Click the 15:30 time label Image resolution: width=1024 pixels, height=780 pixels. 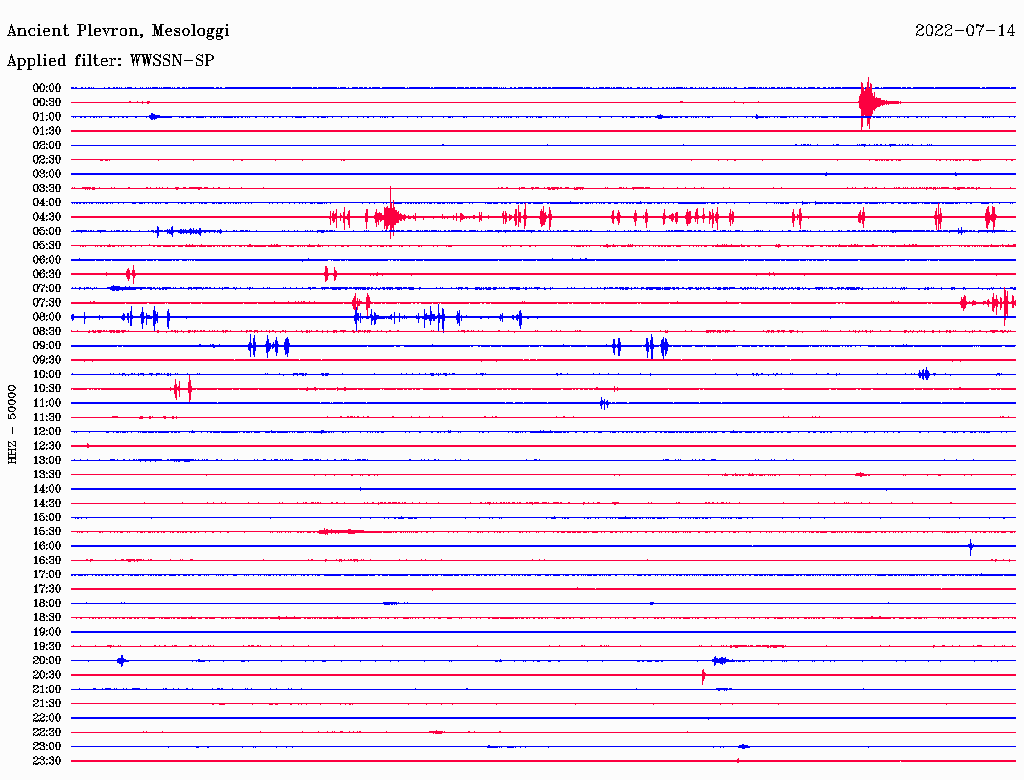click(x=47, y=532)
